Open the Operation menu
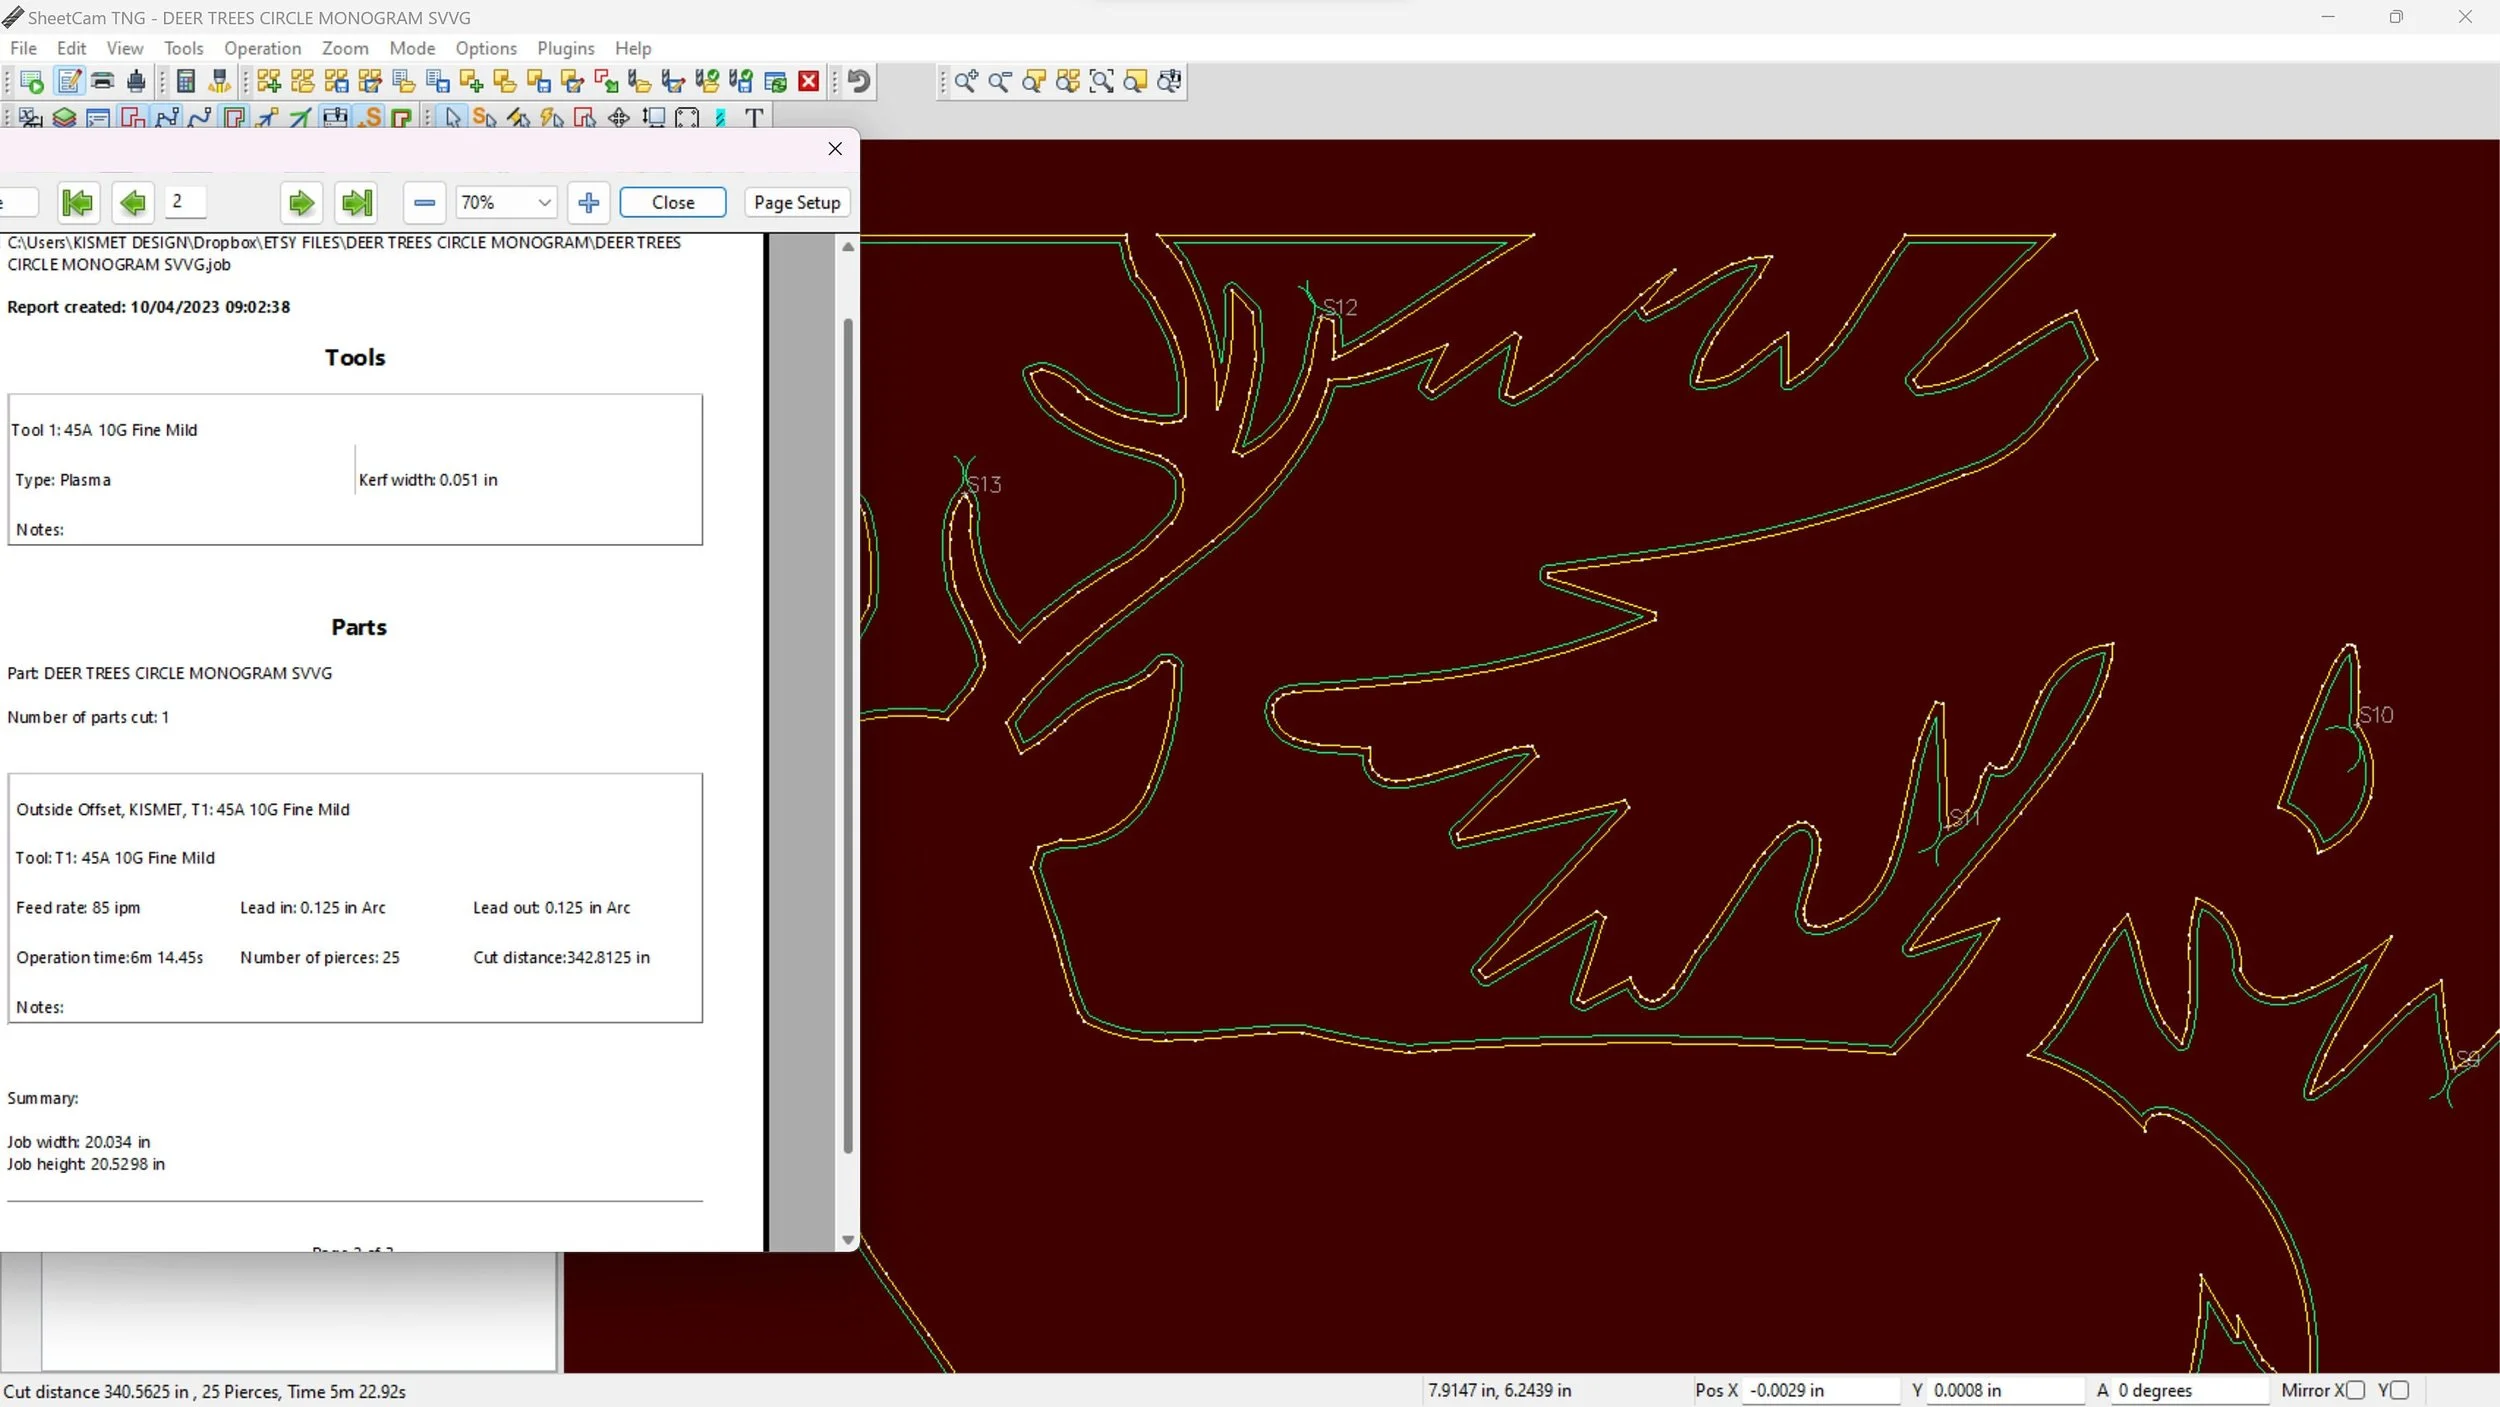This screenshot has width=2500, height=1407. 262,48
